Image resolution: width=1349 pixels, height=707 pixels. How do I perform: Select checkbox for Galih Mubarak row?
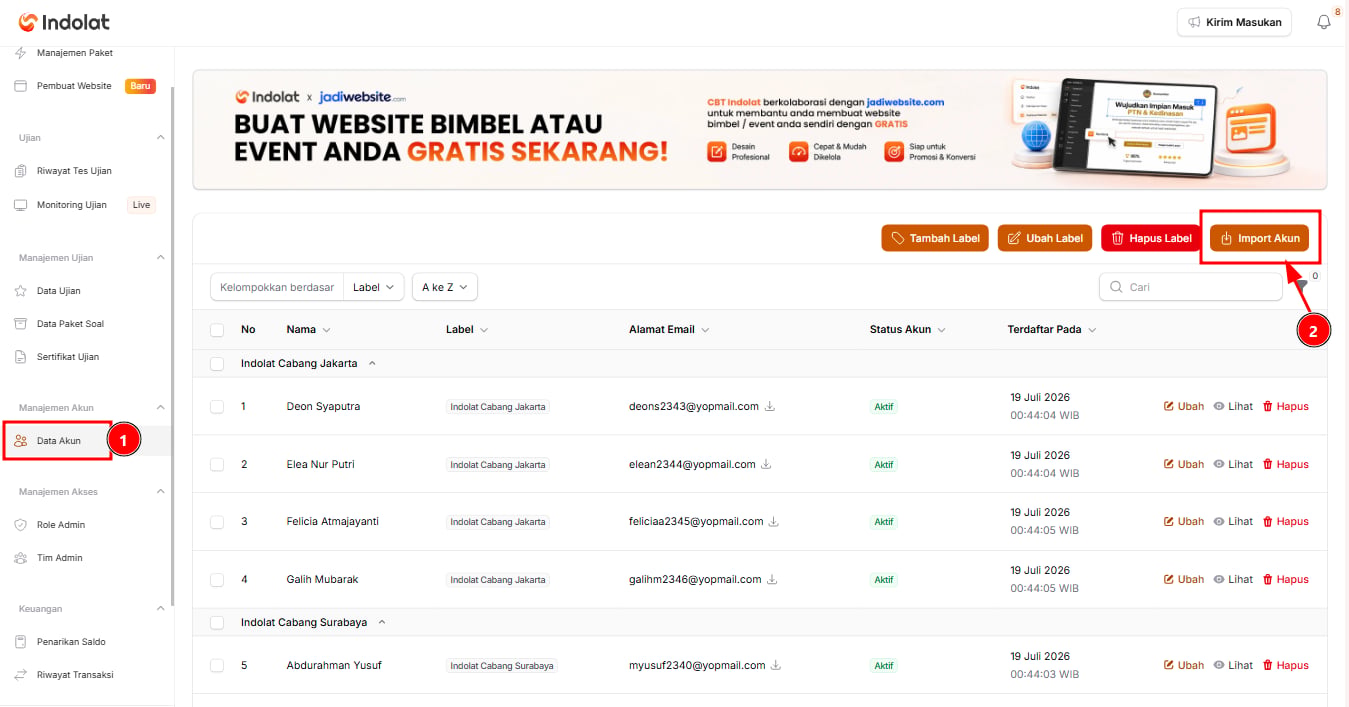(x=217, y=580)
